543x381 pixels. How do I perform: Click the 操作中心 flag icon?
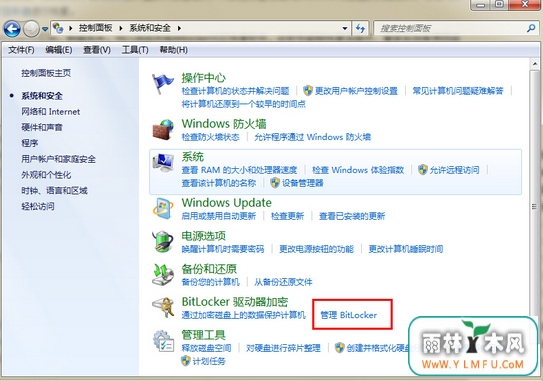point(162,83)
